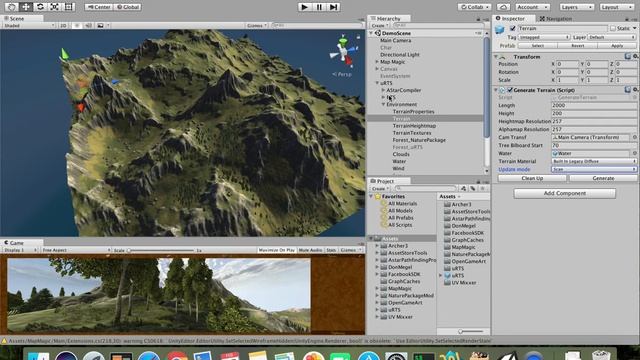Open the Layout dropdown
The height and width of the screenshot is (360, 640).
[x=616, y=7]
